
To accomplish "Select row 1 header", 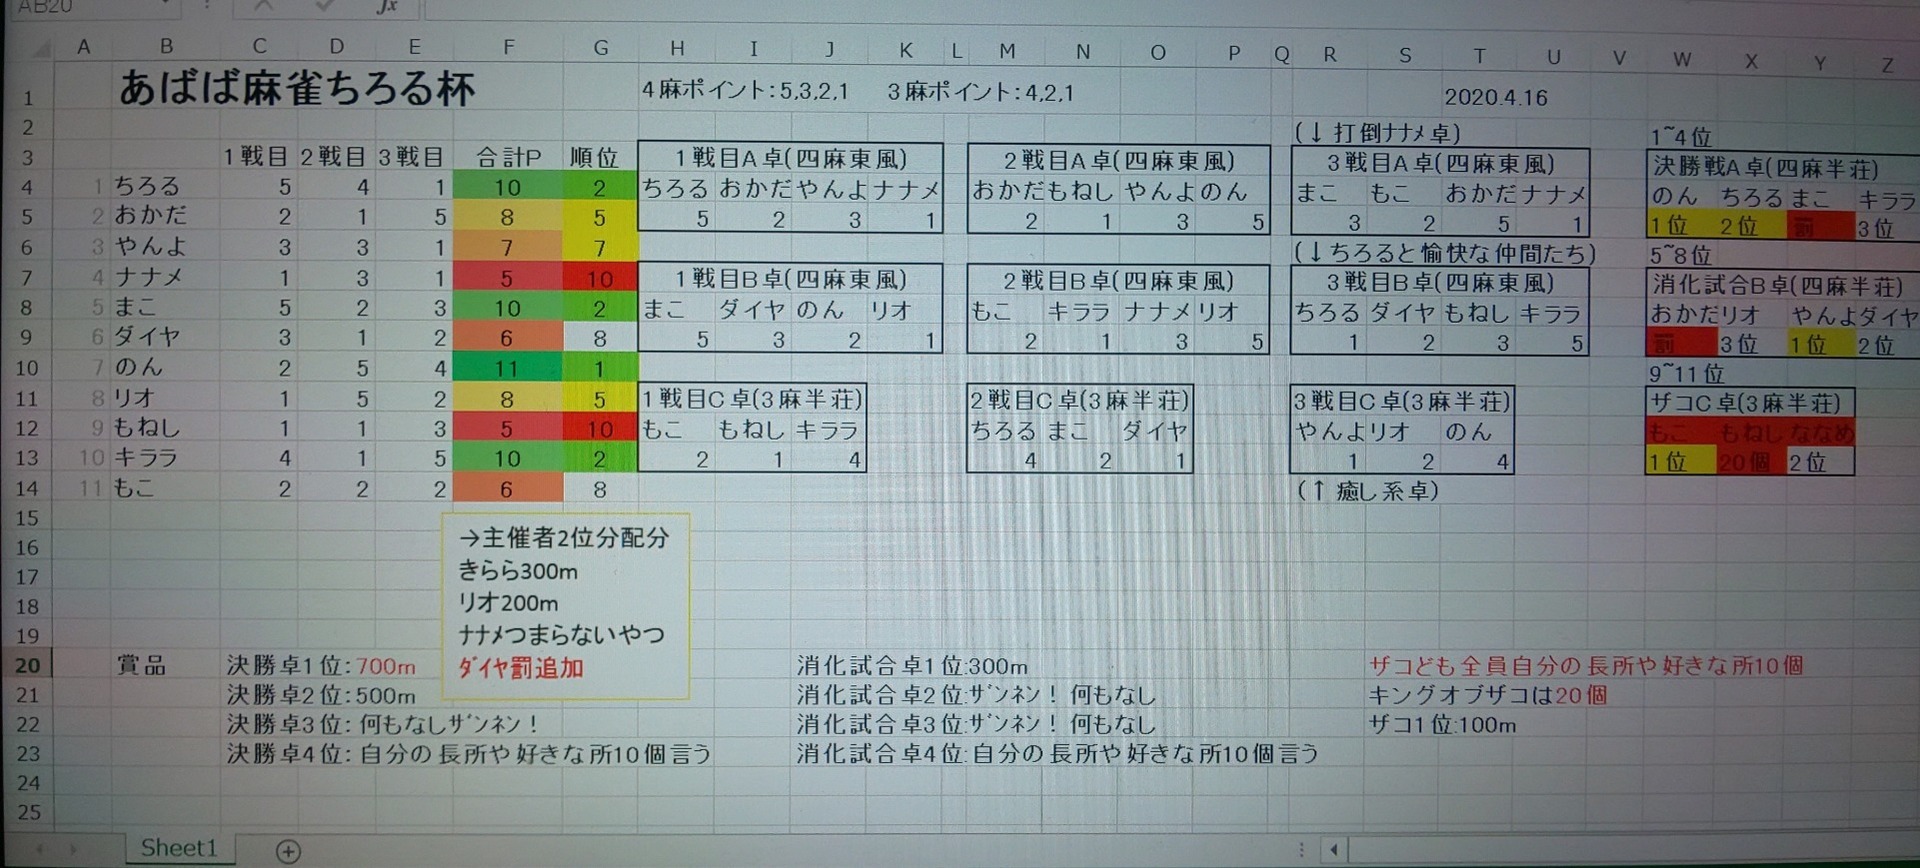I will tap(28, 98).
